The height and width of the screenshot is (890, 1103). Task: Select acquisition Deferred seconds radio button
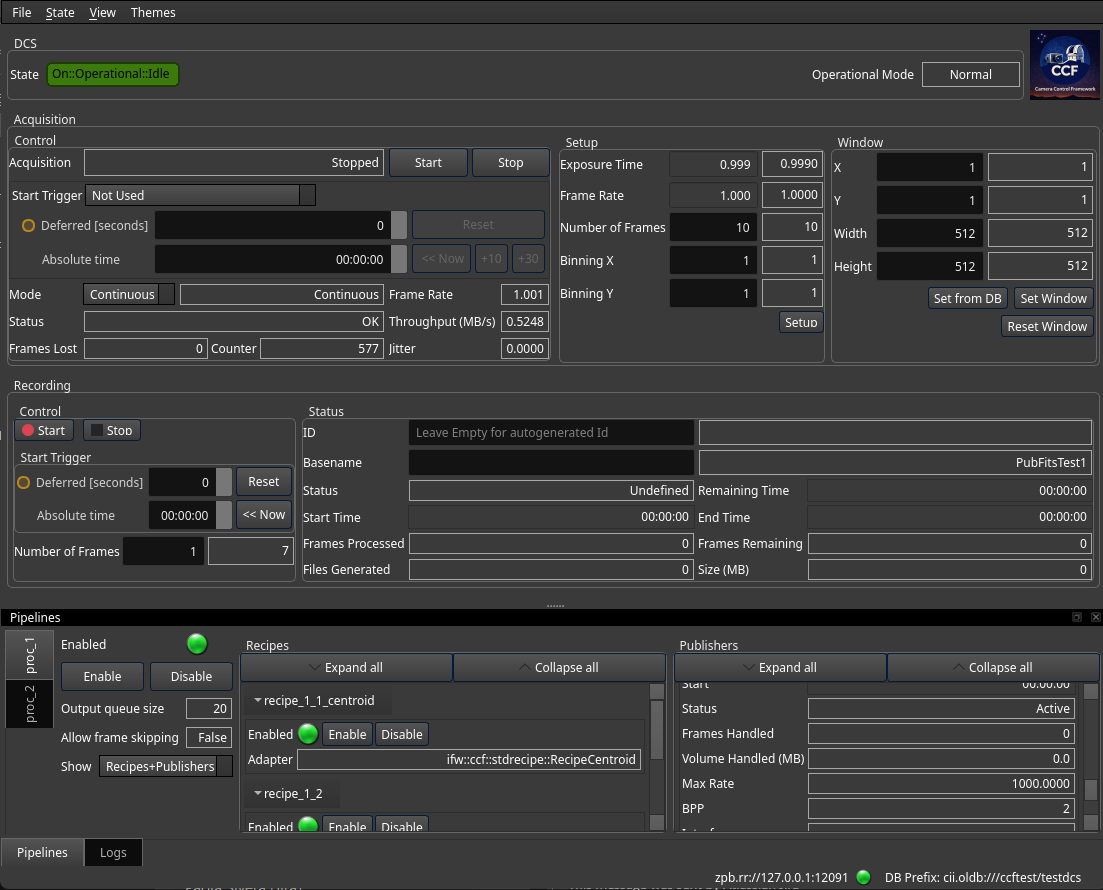coord(28,226)
